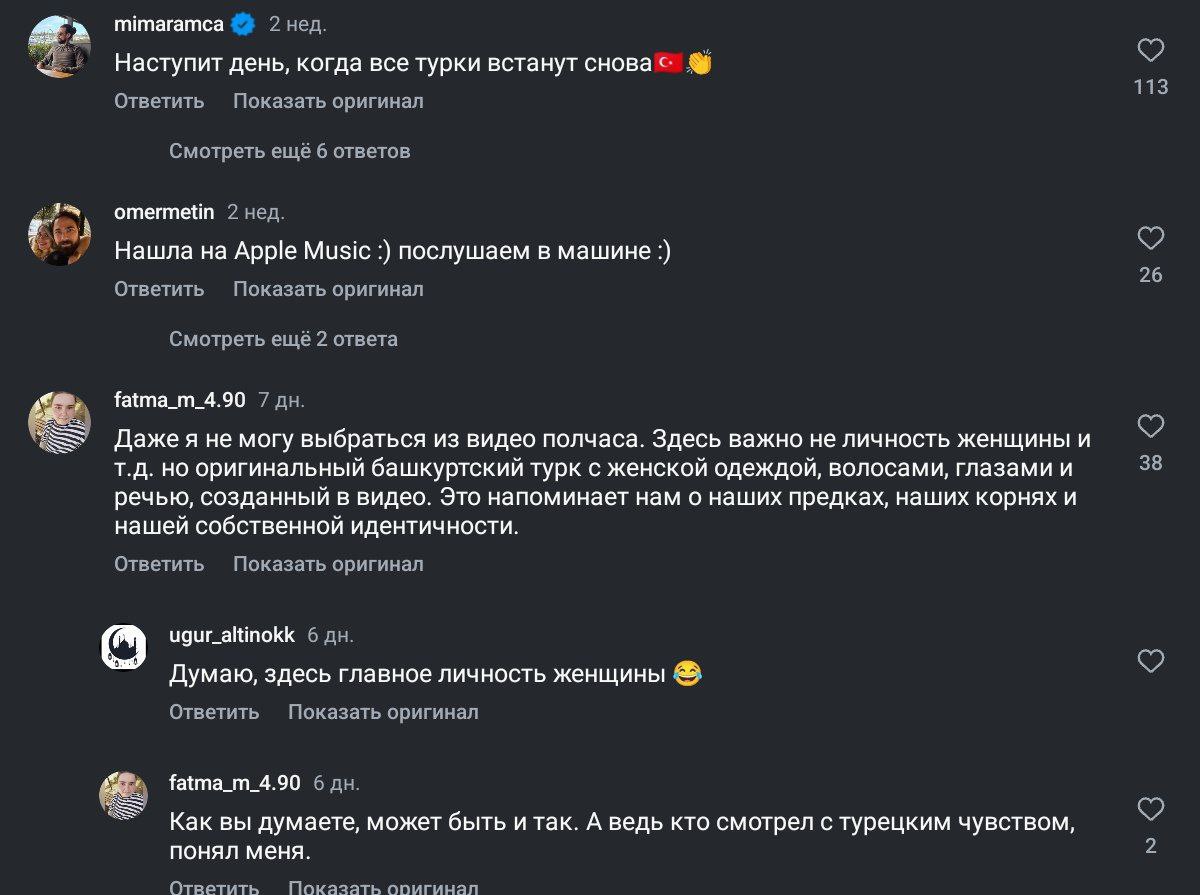1200x895 pixels.
Task: Reply to mimaramca's comment
Action: coord(159,101)
